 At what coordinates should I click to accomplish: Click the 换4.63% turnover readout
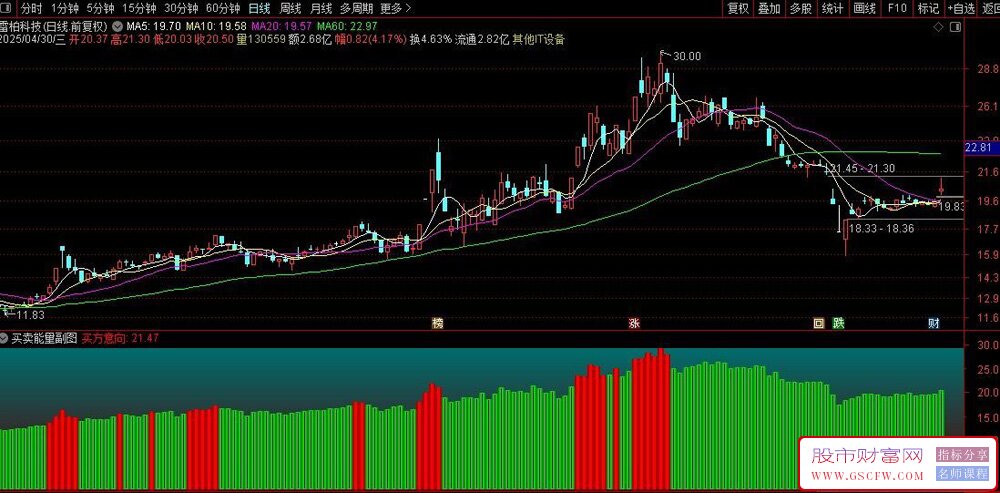click(430, 40)
